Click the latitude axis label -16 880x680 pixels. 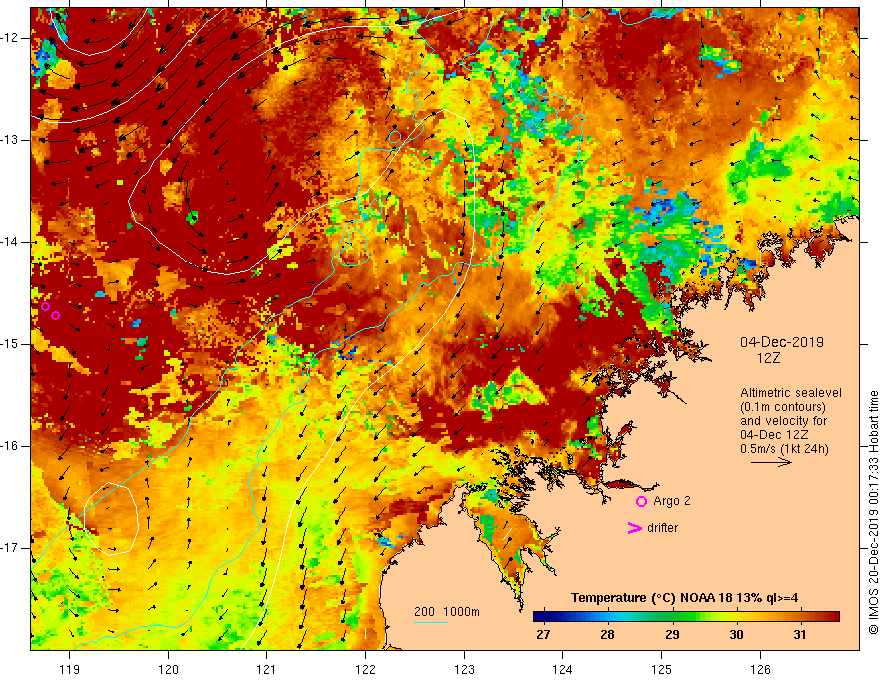click(x=10, y=446)
